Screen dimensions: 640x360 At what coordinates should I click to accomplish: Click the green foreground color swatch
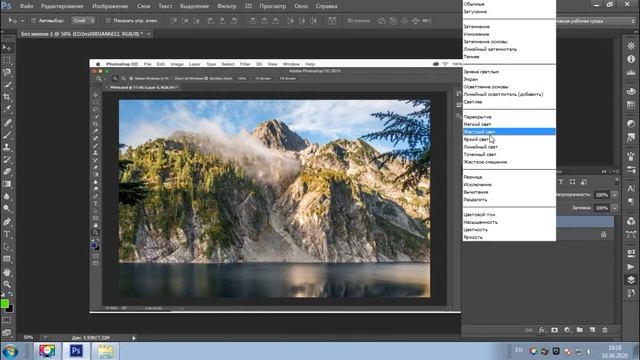[x=4, y=304]
